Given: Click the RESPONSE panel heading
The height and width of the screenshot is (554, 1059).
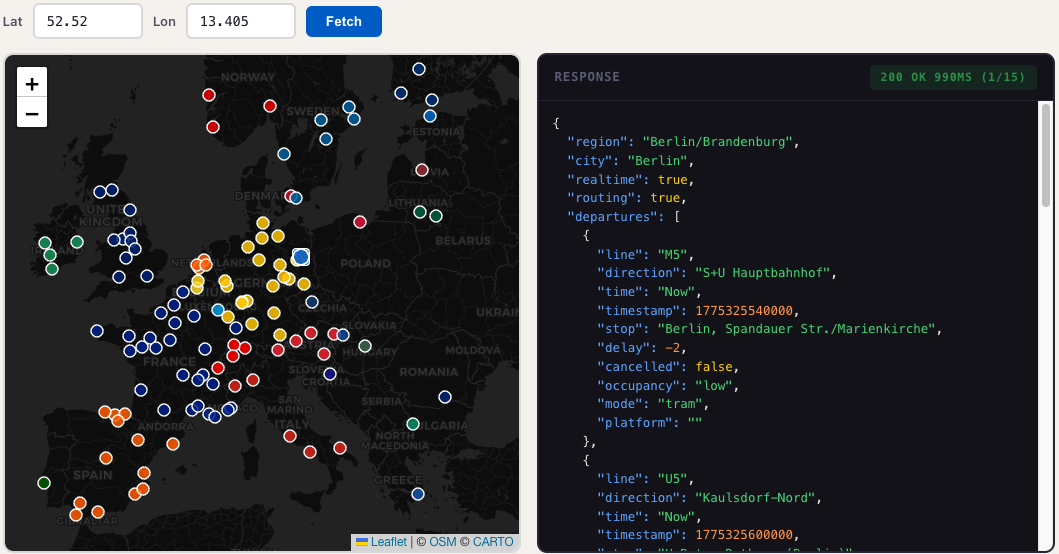Looking at the screenshot, I should (x=587, y=77).
